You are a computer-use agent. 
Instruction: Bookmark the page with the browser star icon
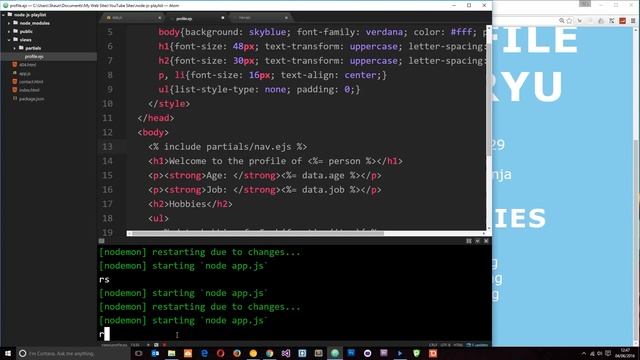click(569, 20)
